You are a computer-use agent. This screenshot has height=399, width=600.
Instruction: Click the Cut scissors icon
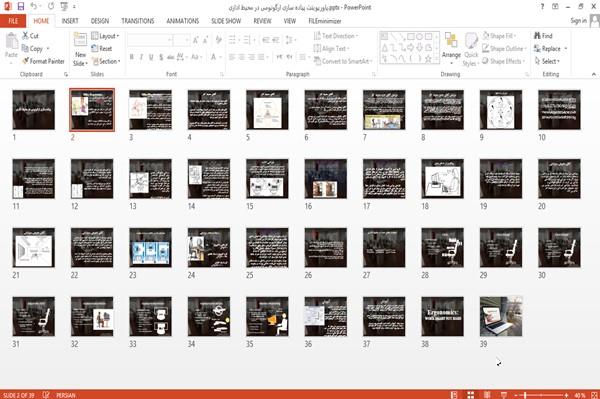click(x=25, y=36)
